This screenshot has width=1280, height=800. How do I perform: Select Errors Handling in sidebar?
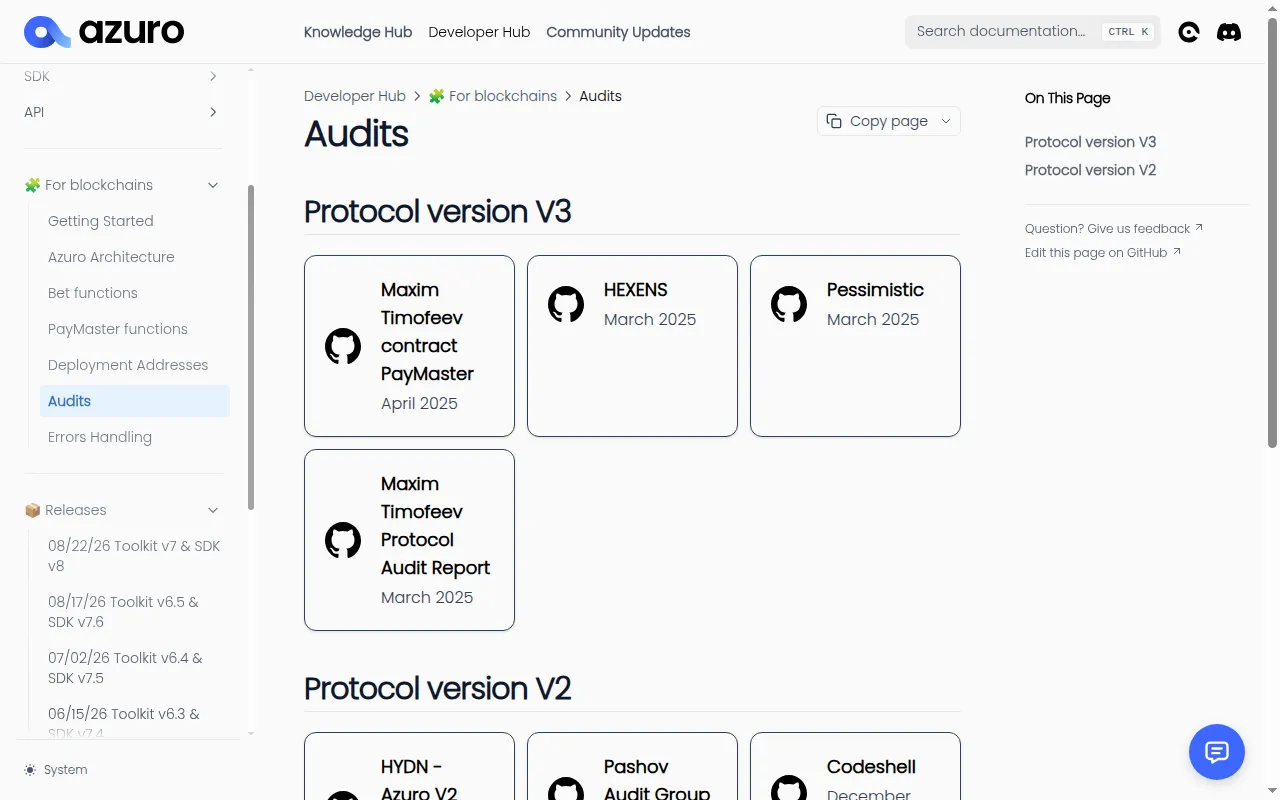[135, 437]
